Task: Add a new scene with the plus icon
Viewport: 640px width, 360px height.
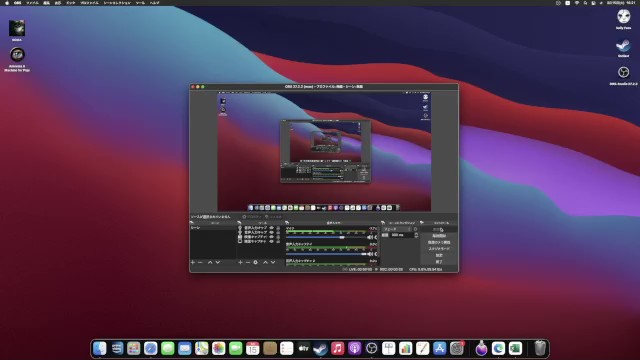Action: 193,262
